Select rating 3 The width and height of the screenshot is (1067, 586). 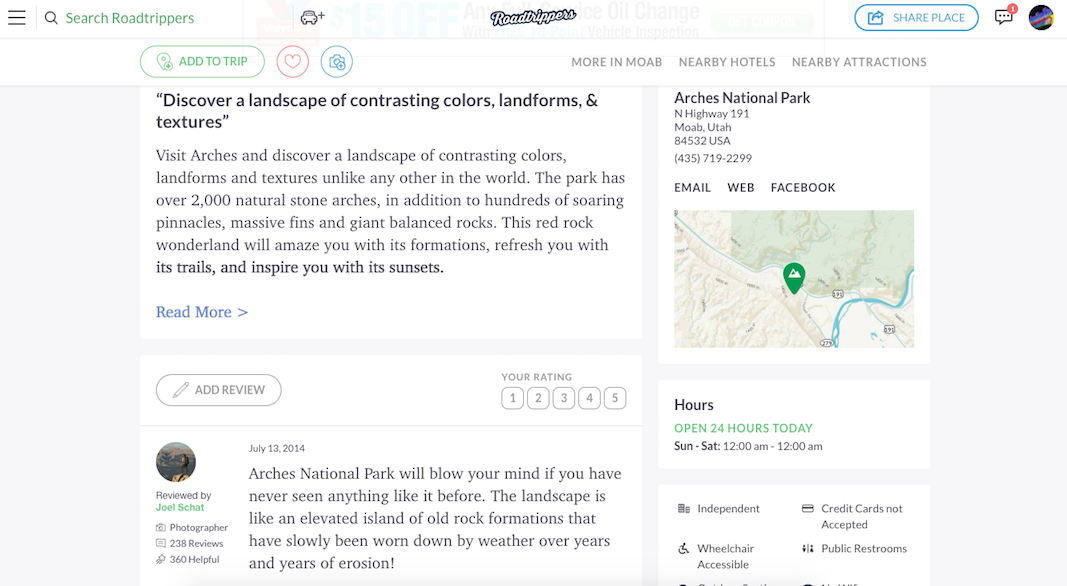[x=563, y=398]
